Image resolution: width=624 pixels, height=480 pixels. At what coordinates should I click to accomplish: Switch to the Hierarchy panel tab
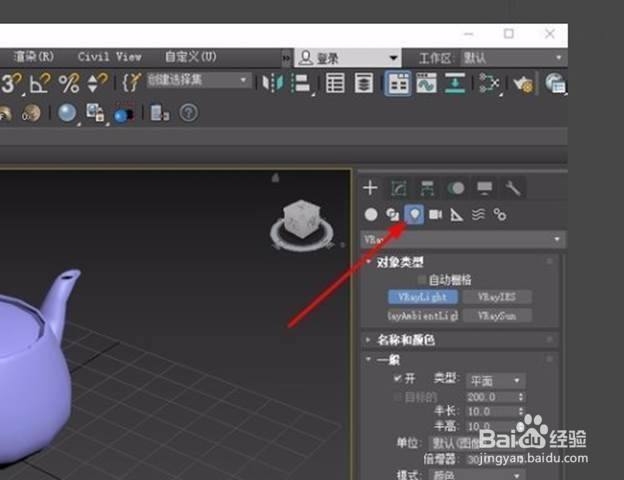tap(427, 188)
